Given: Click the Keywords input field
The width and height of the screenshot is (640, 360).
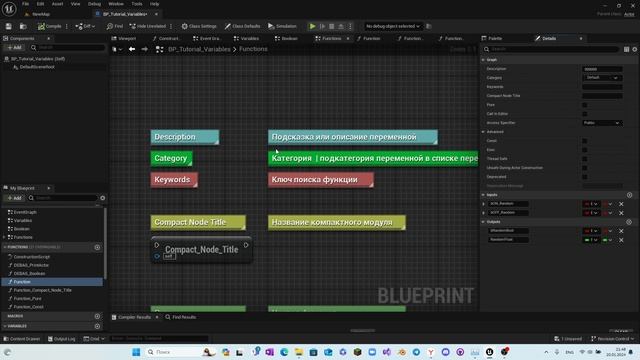Looking at the screenshot, I should [x=602, y=87].
